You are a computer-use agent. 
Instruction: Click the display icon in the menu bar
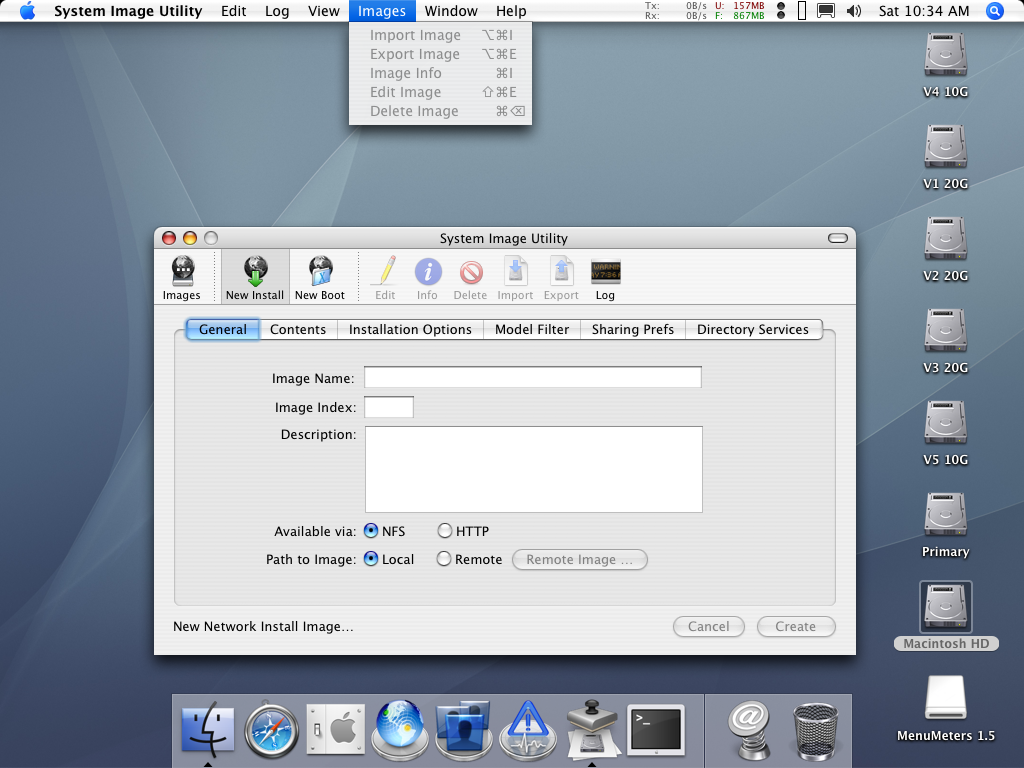[x=826, y=11]
